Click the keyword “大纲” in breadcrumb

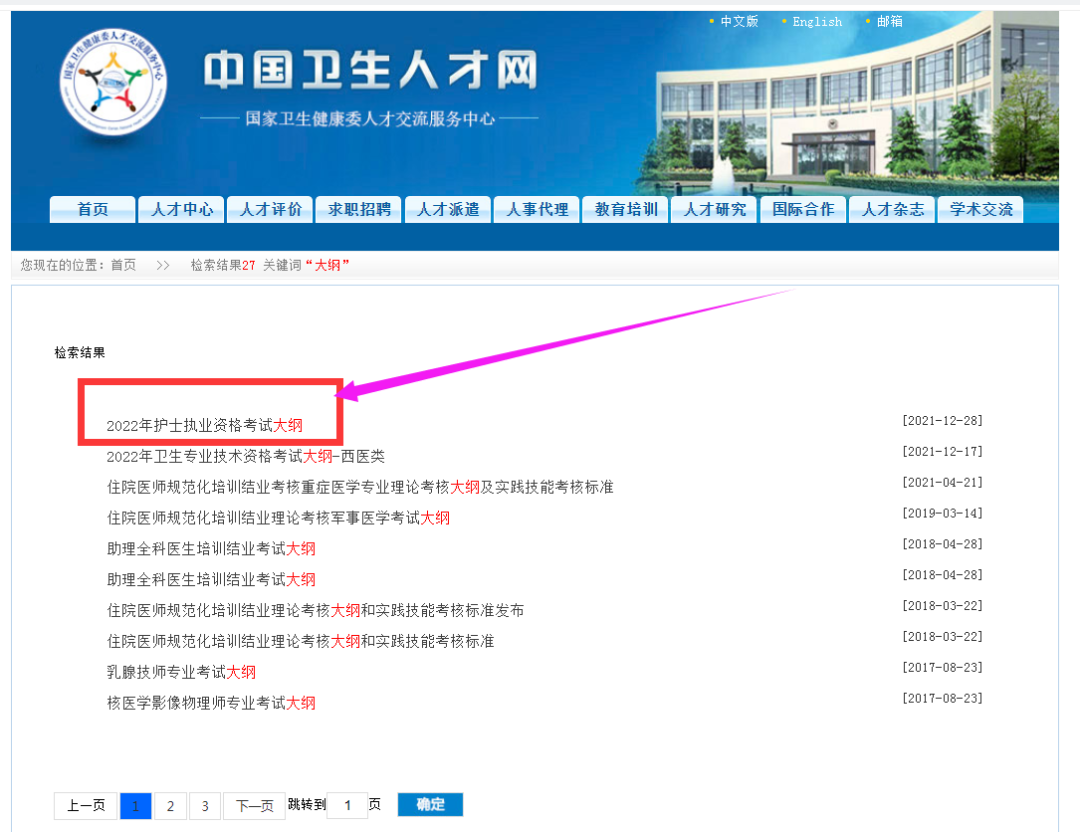pyautogui.click(x=328, y=265)
